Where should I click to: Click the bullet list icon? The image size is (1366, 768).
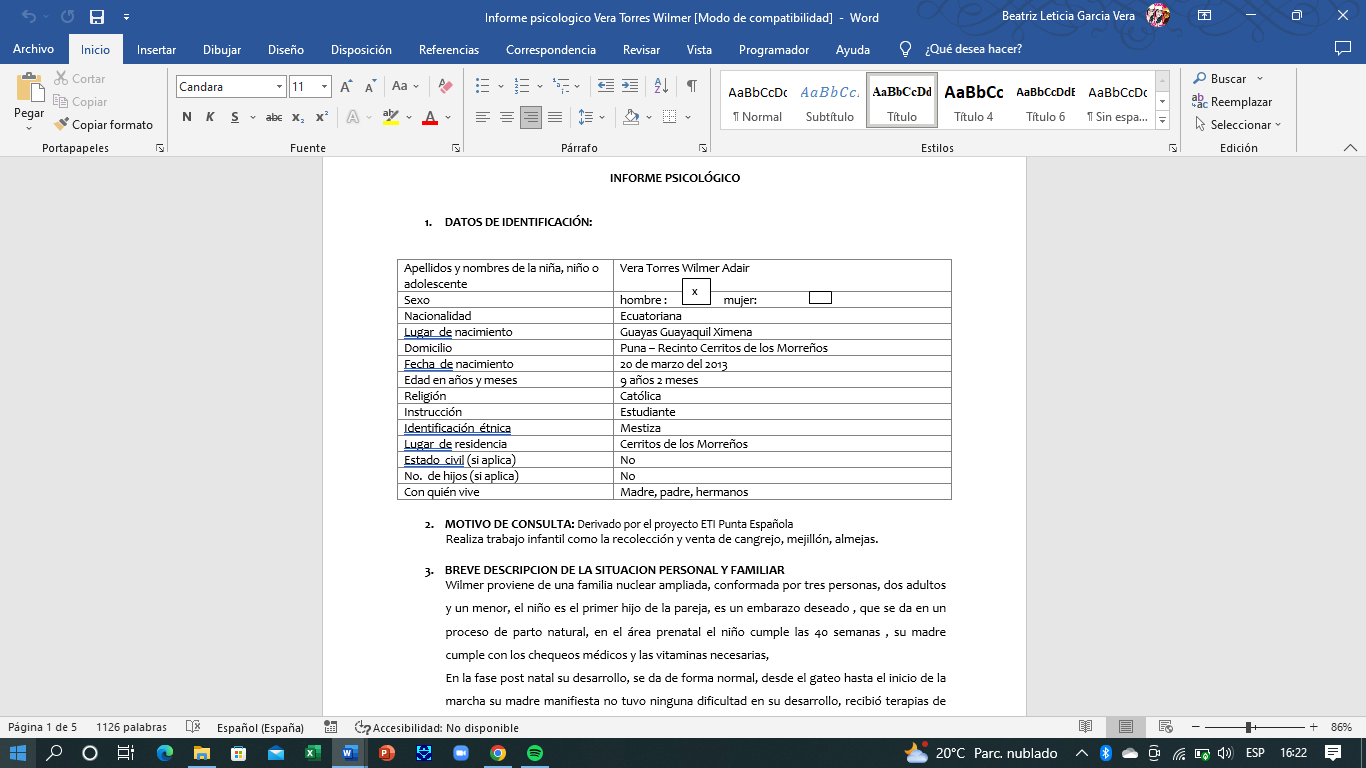pos(483,87)
